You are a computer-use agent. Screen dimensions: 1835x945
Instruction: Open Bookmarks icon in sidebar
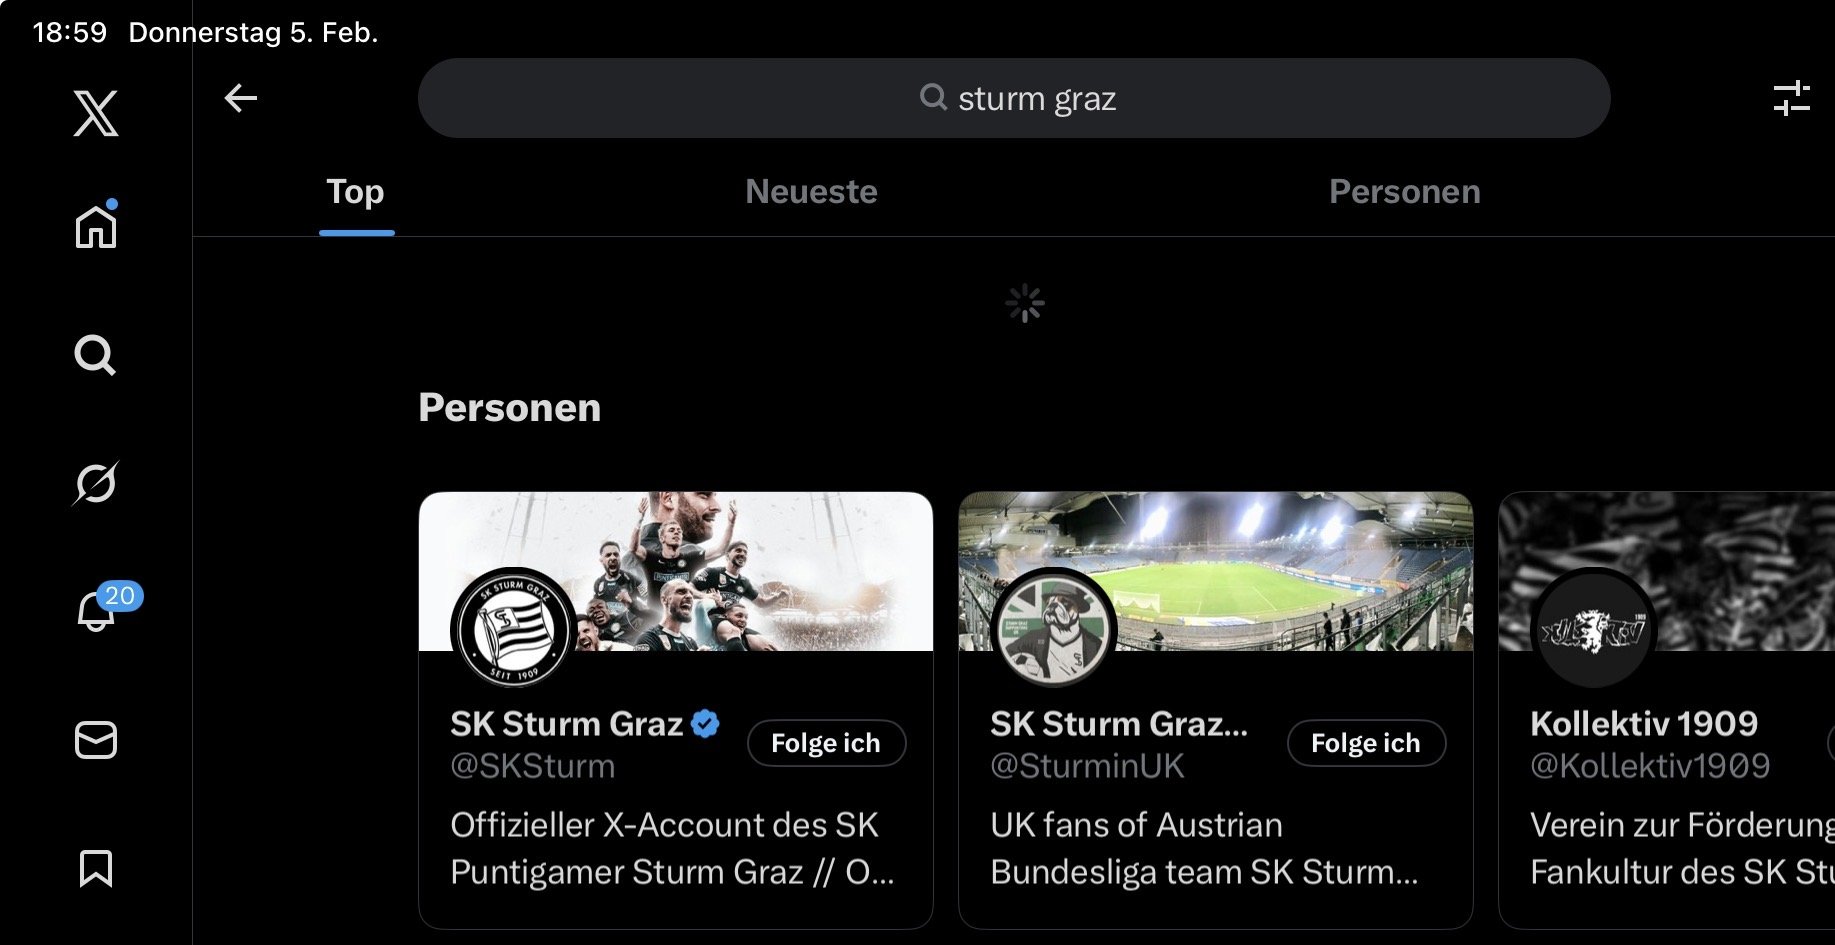[96, 868]
